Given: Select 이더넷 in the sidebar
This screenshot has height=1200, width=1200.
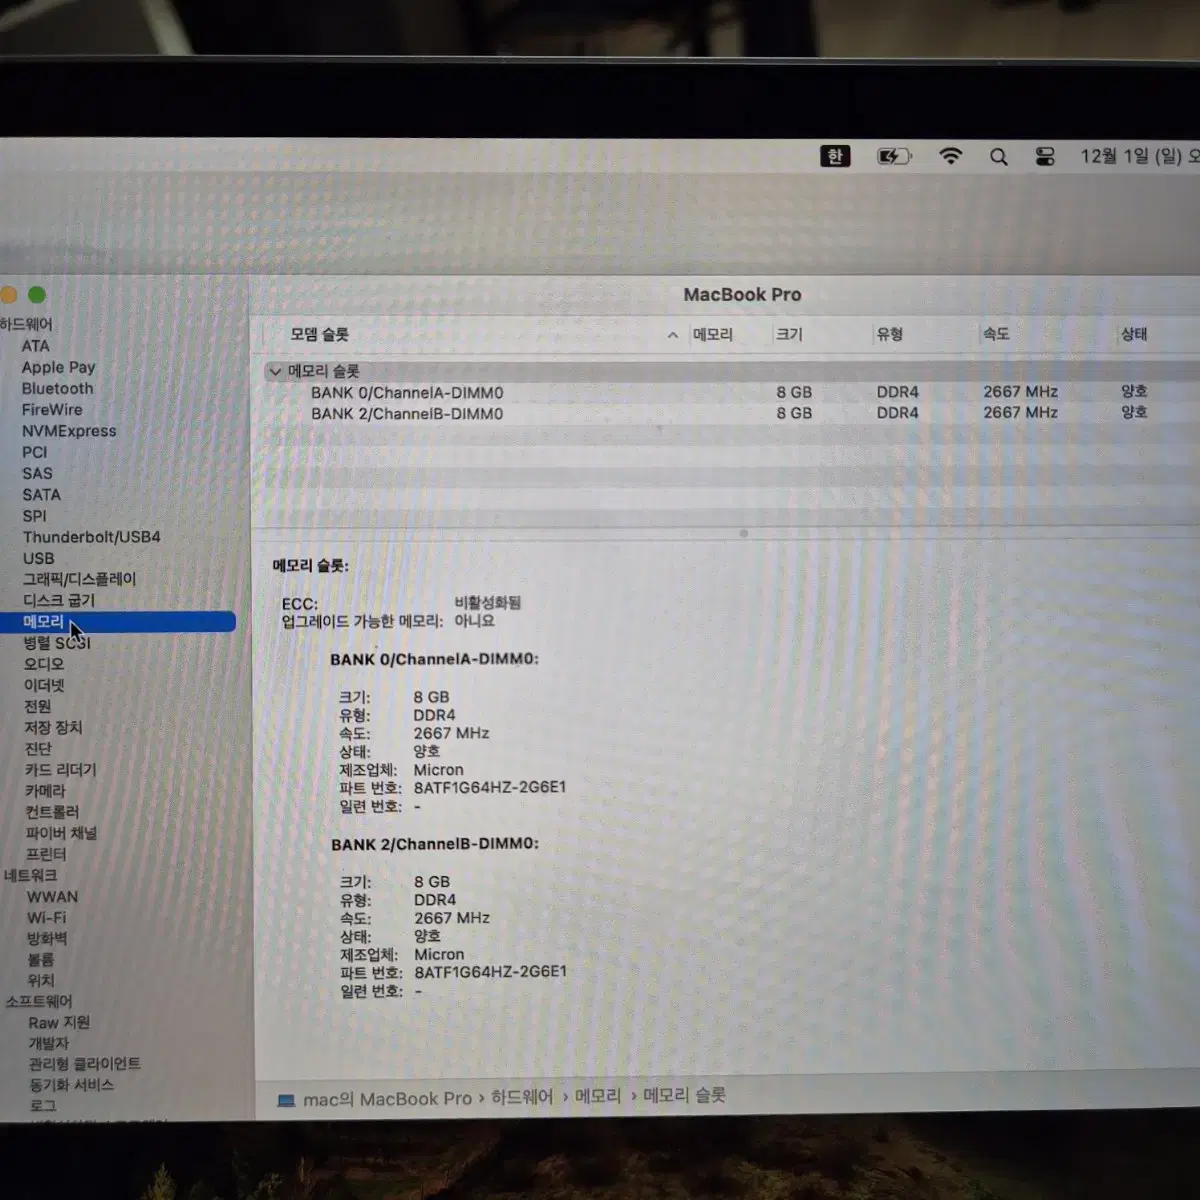Looking at the screenshot, I should click(44, 685).
